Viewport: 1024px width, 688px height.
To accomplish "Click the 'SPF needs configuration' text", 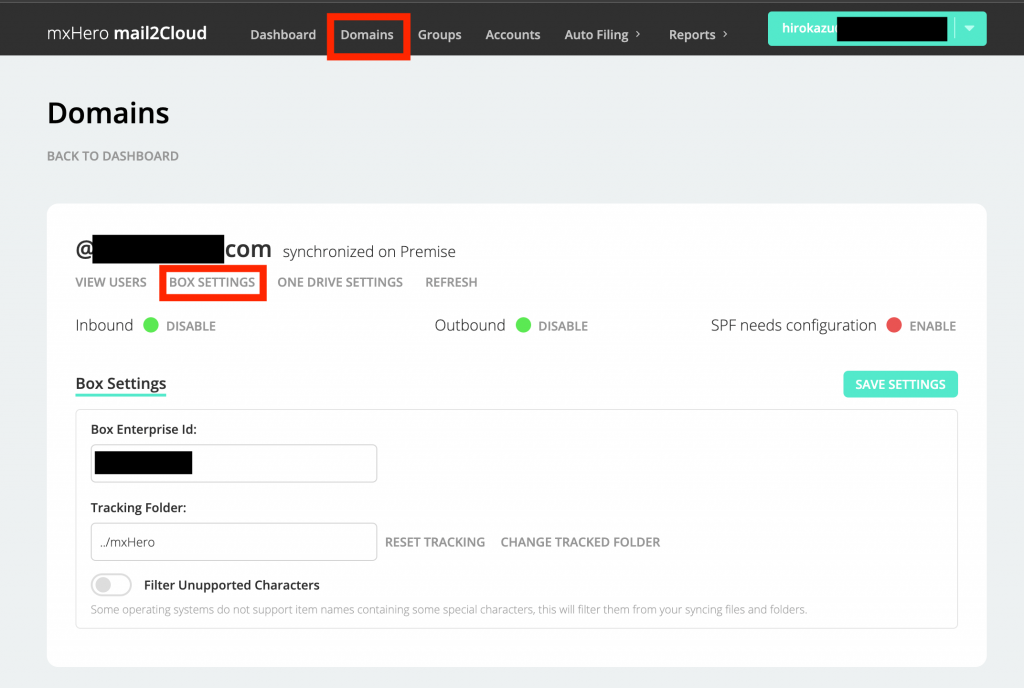I will coord(793,325).
